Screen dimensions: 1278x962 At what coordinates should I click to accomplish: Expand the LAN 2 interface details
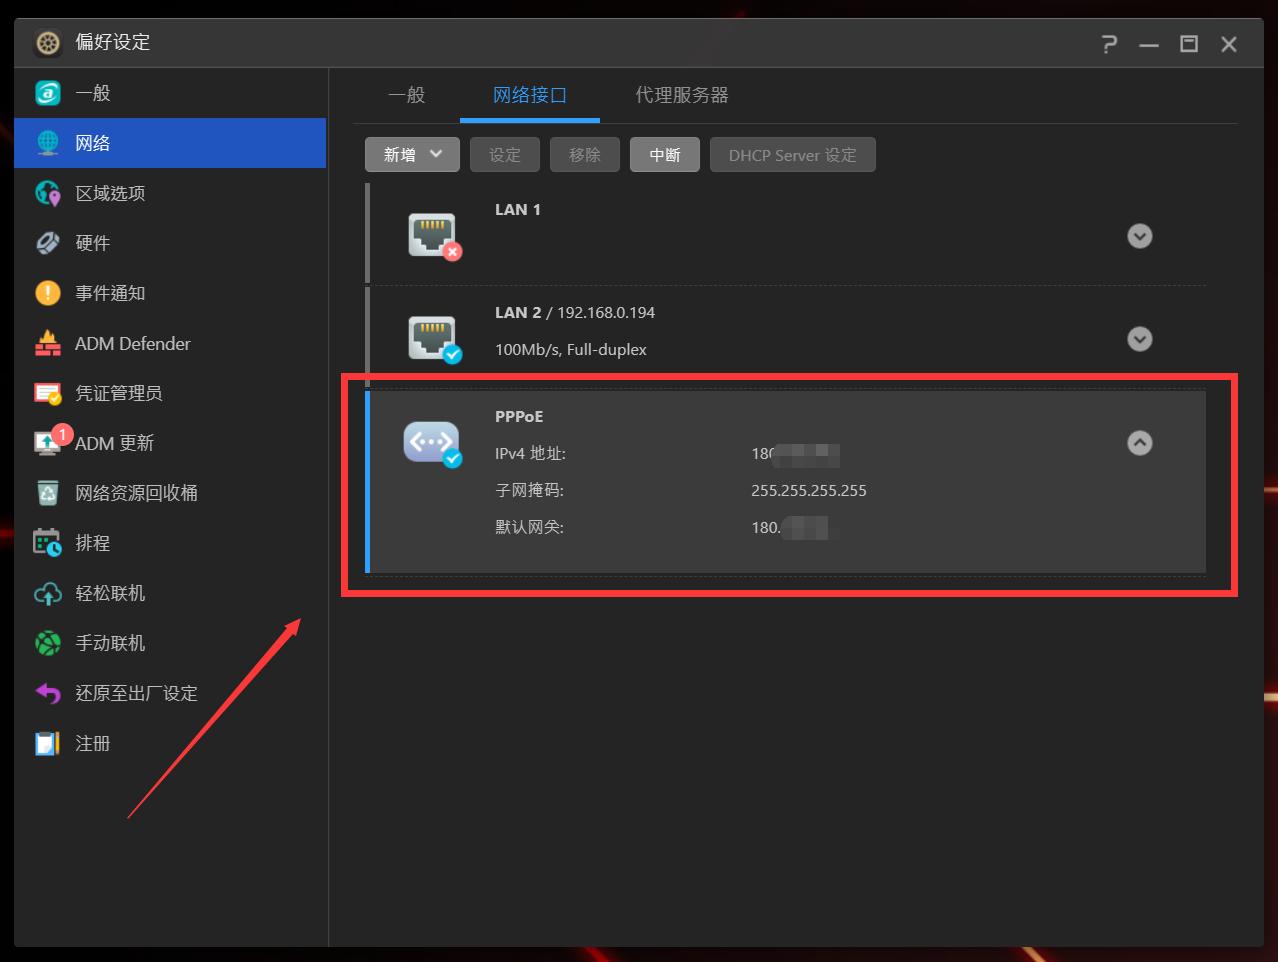tap(1139, 339)
